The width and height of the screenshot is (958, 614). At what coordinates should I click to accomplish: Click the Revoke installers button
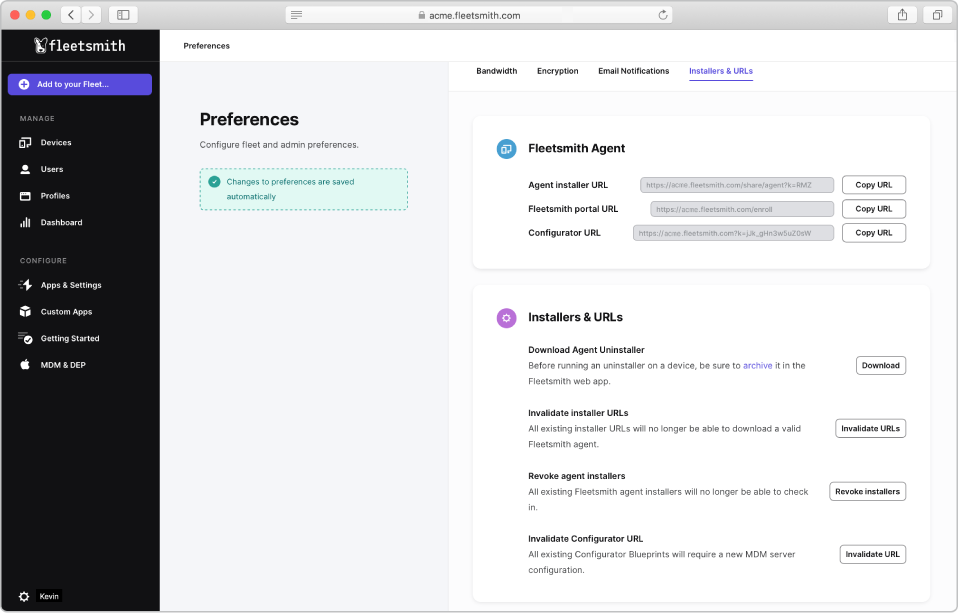[868, 491]
